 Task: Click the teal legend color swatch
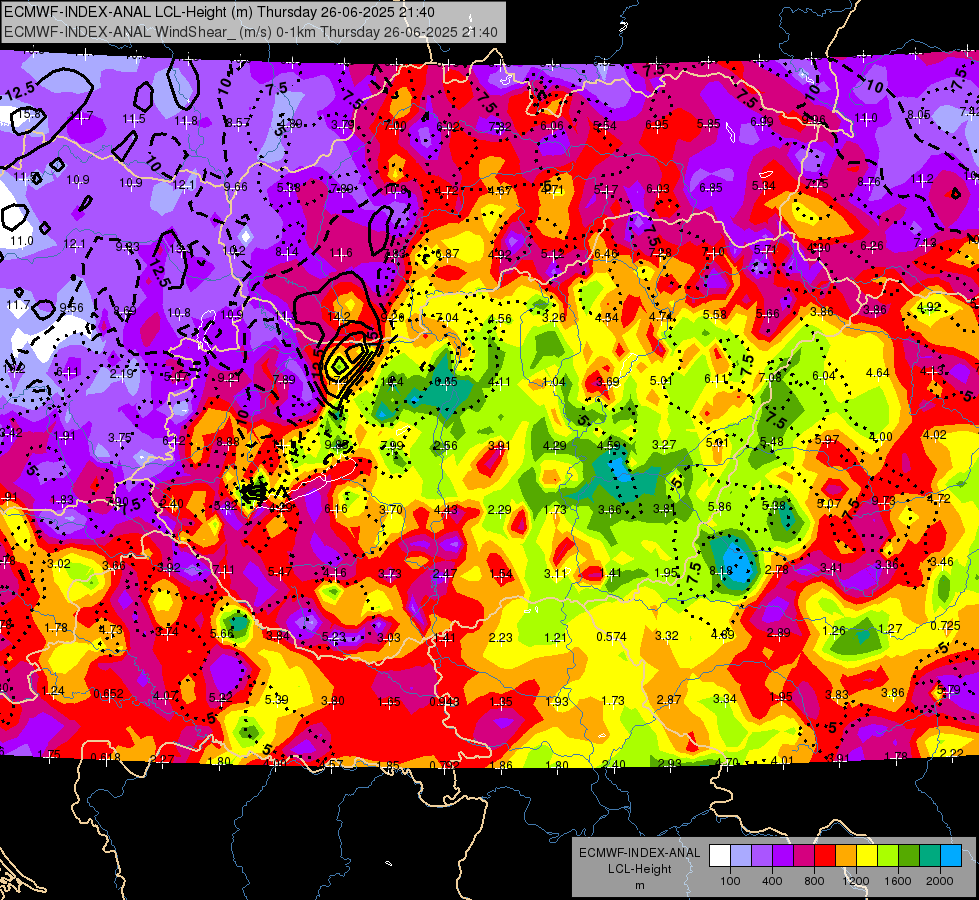[930, 856]
